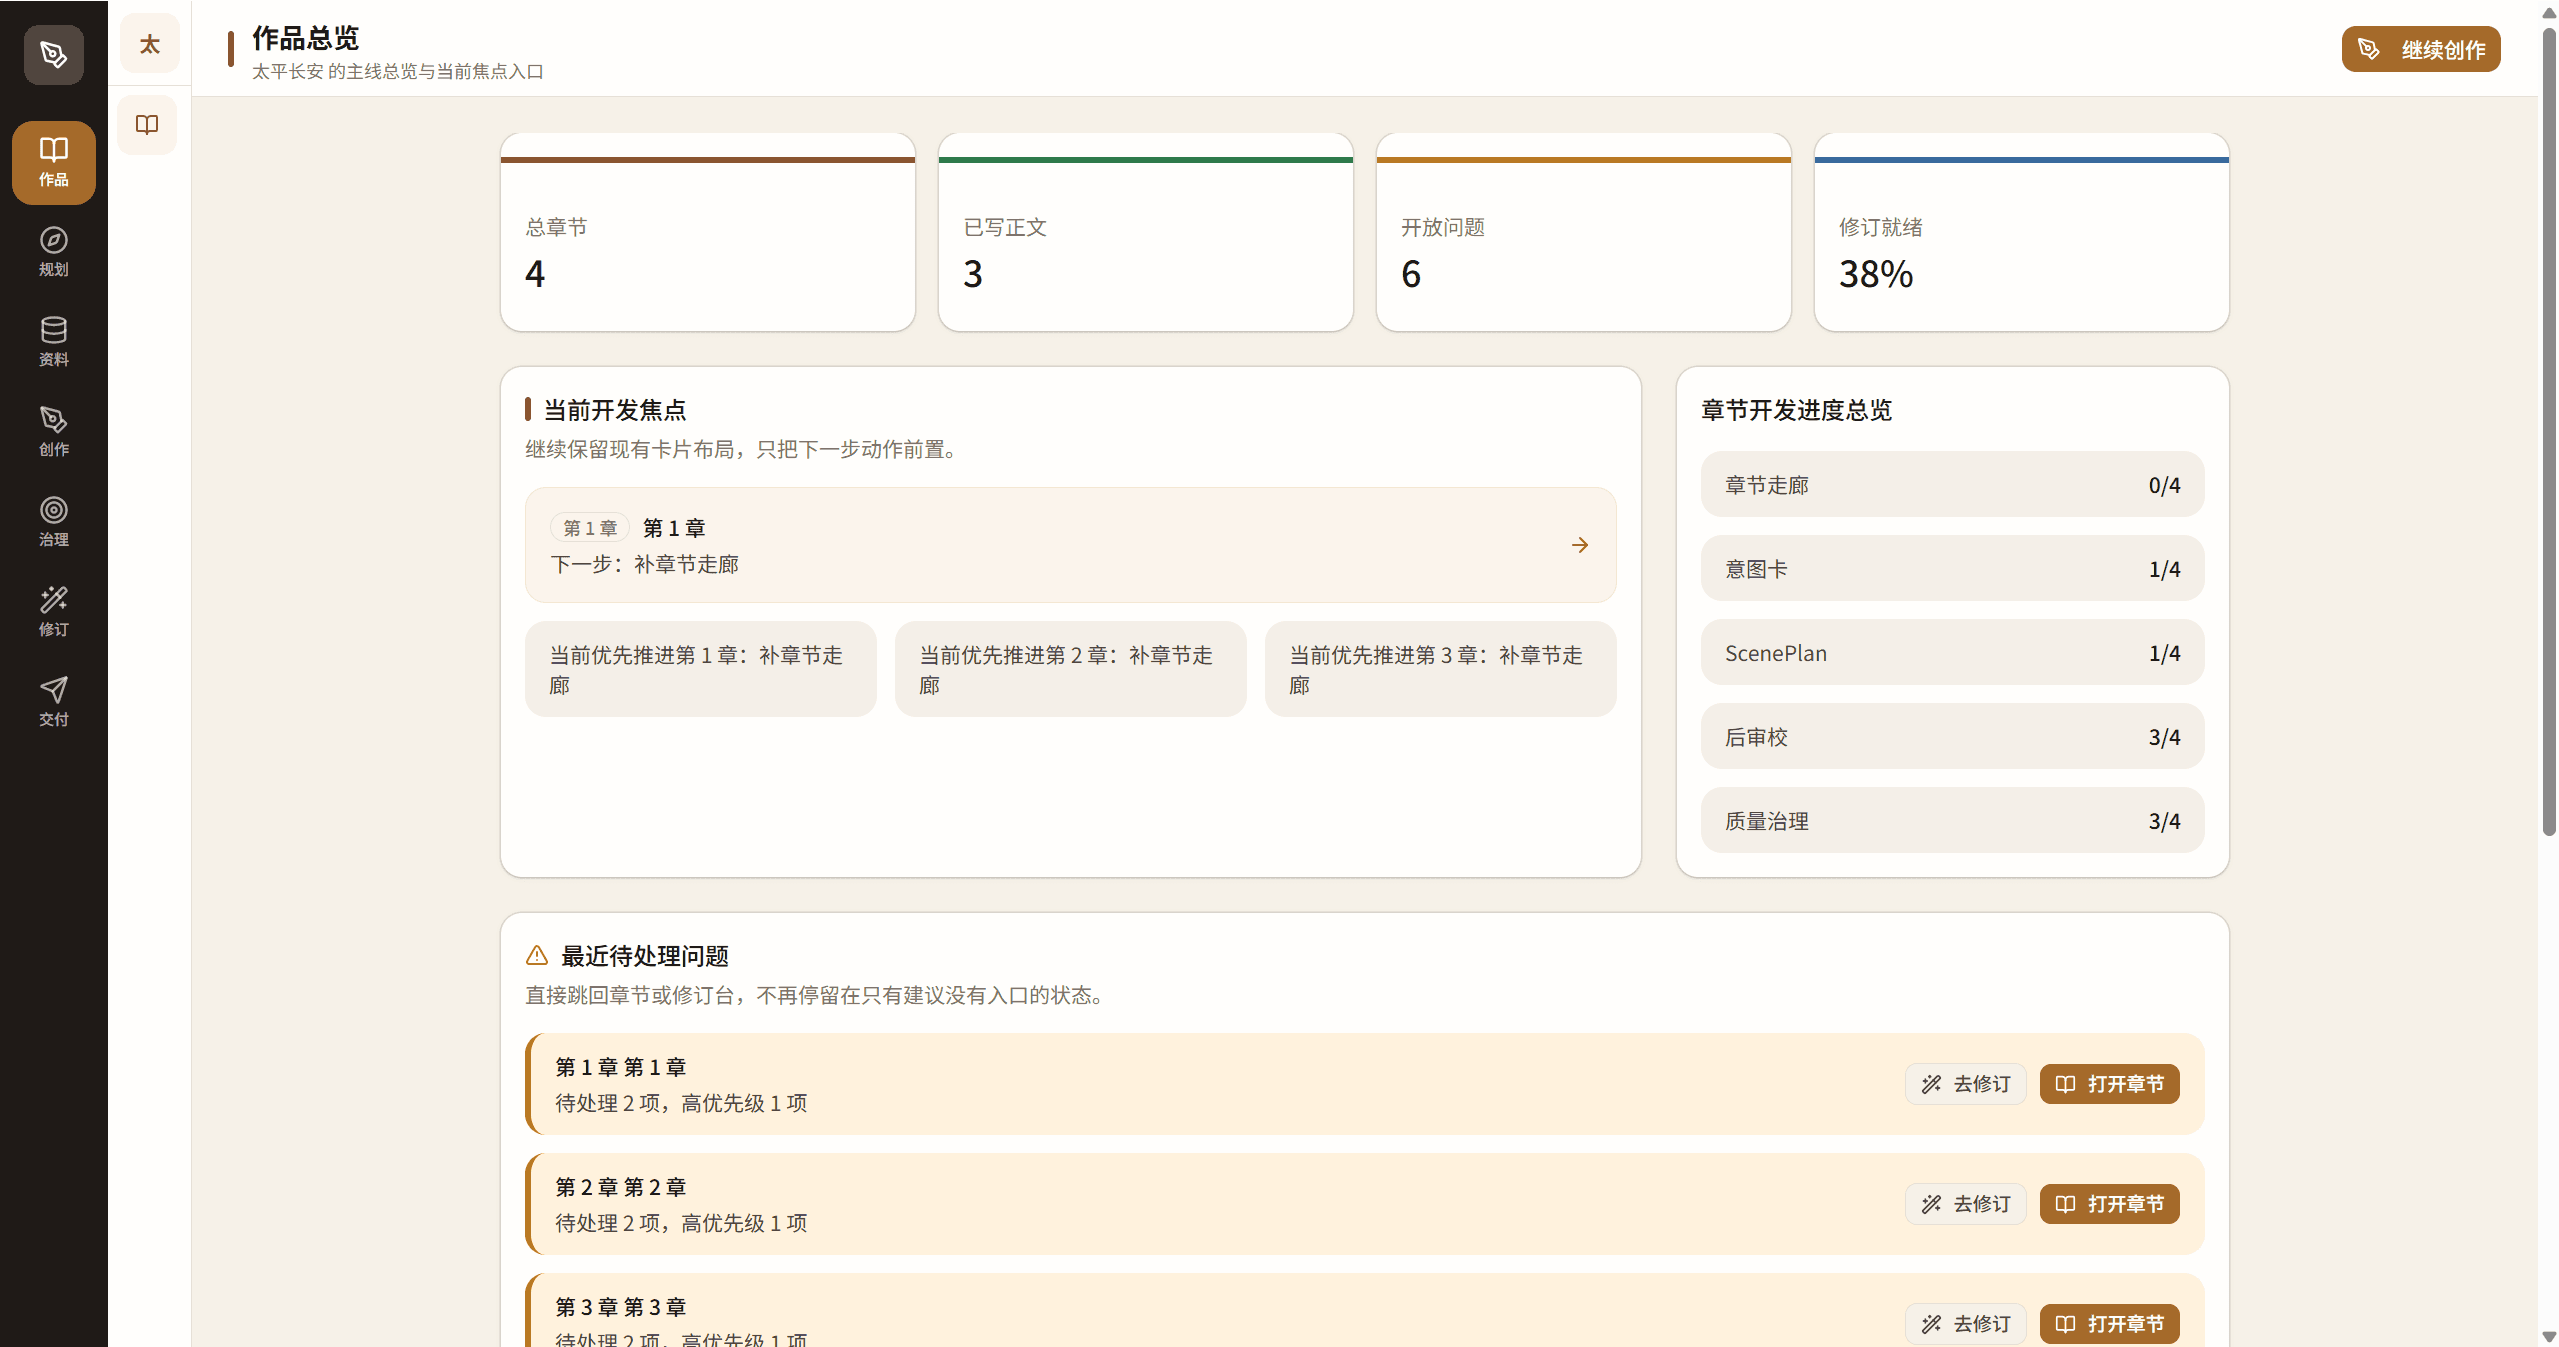Select the 创作 writing tool icon
Viewport: 2559px width, 1347px height.
[x=53, y=431]
